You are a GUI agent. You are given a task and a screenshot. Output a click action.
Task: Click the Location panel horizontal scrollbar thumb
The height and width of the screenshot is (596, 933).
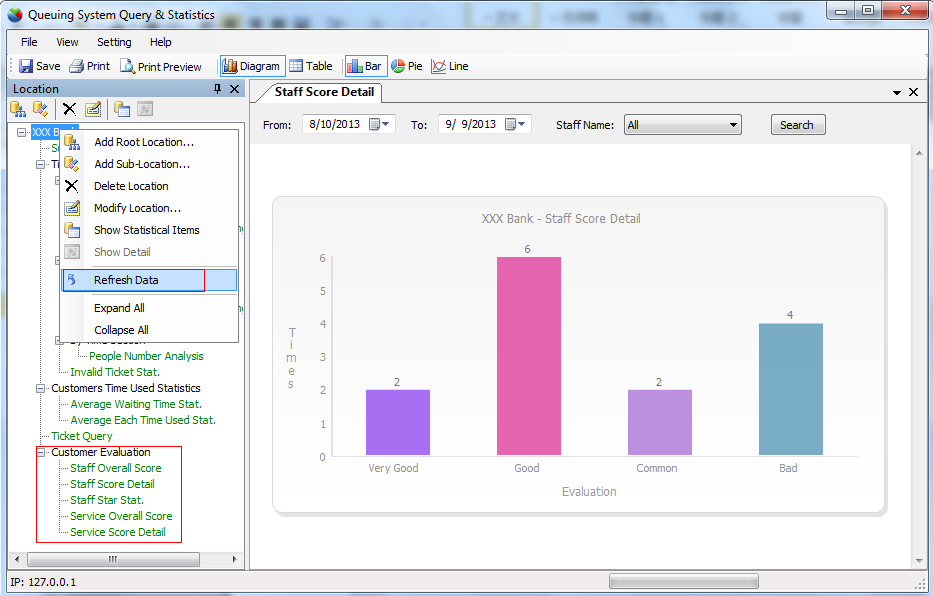pyautogui.click(x=113, y=559)
